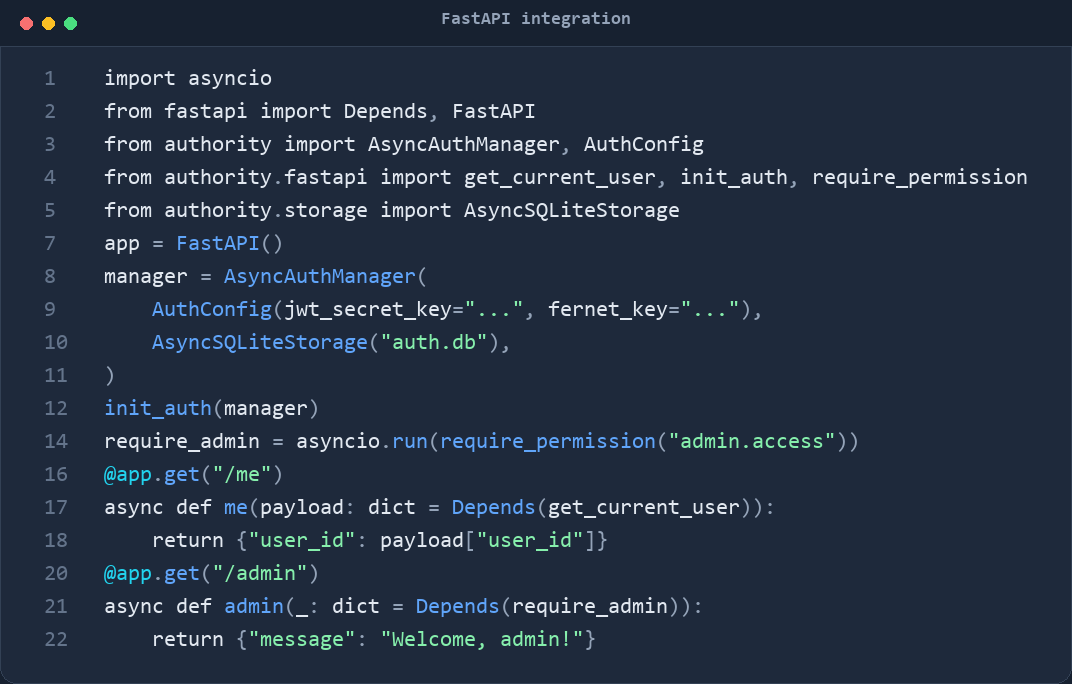Click 'init_auth(manager)' on line 12

pyautogui.click(x=211, y=408)
